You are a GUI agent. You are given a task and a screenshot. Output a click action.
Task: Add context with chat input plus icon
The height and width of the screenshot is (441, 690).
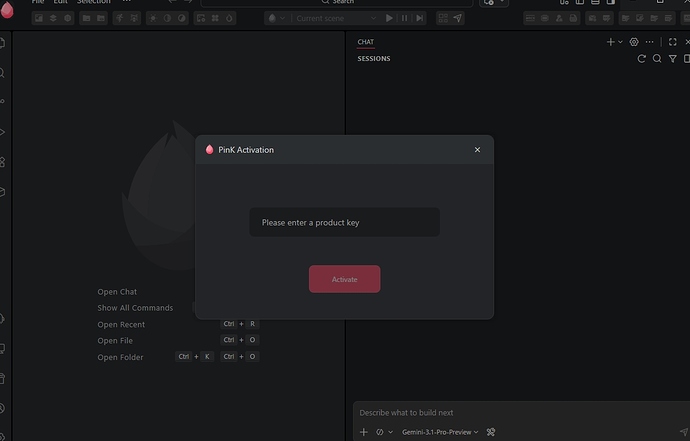pos(363,432)
